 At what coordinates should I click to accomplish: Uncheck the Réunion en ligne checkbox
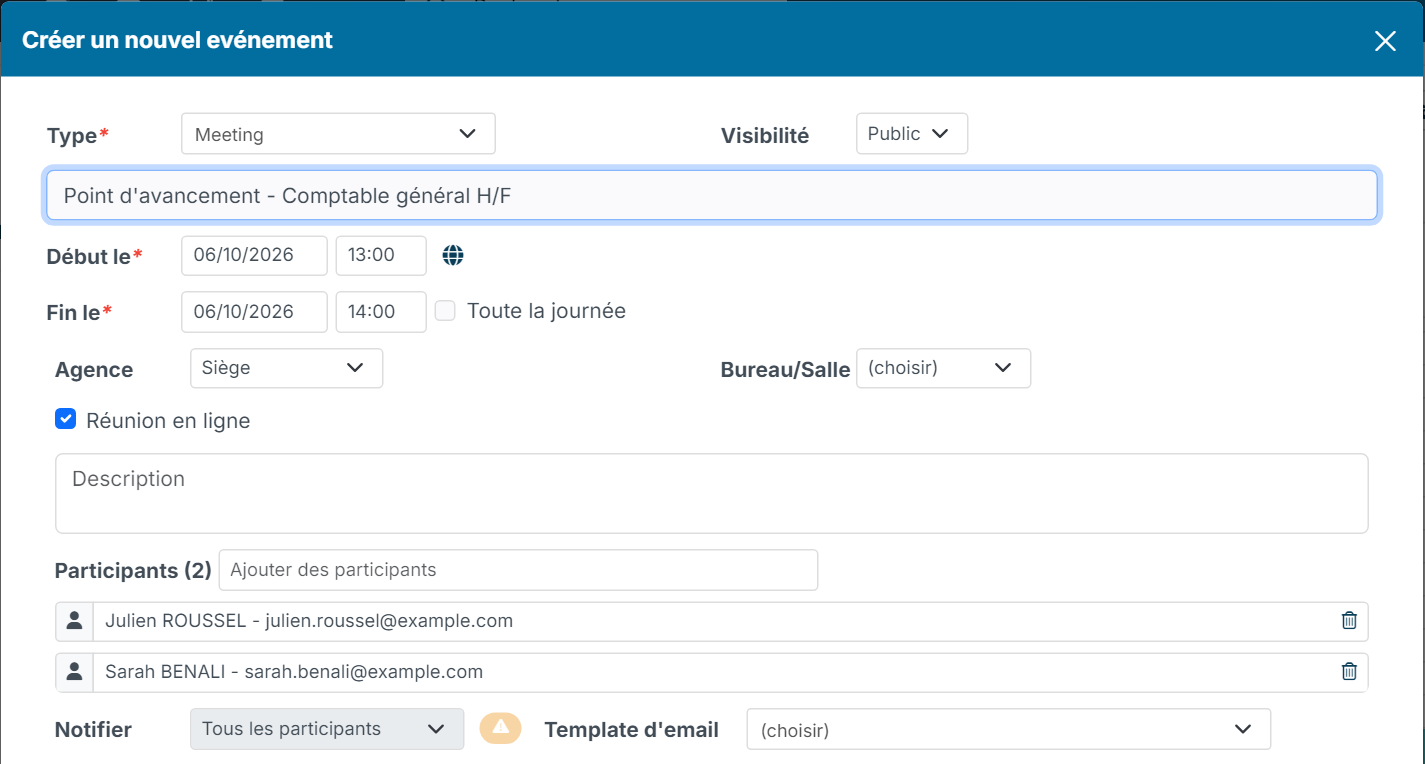point(66,420)
